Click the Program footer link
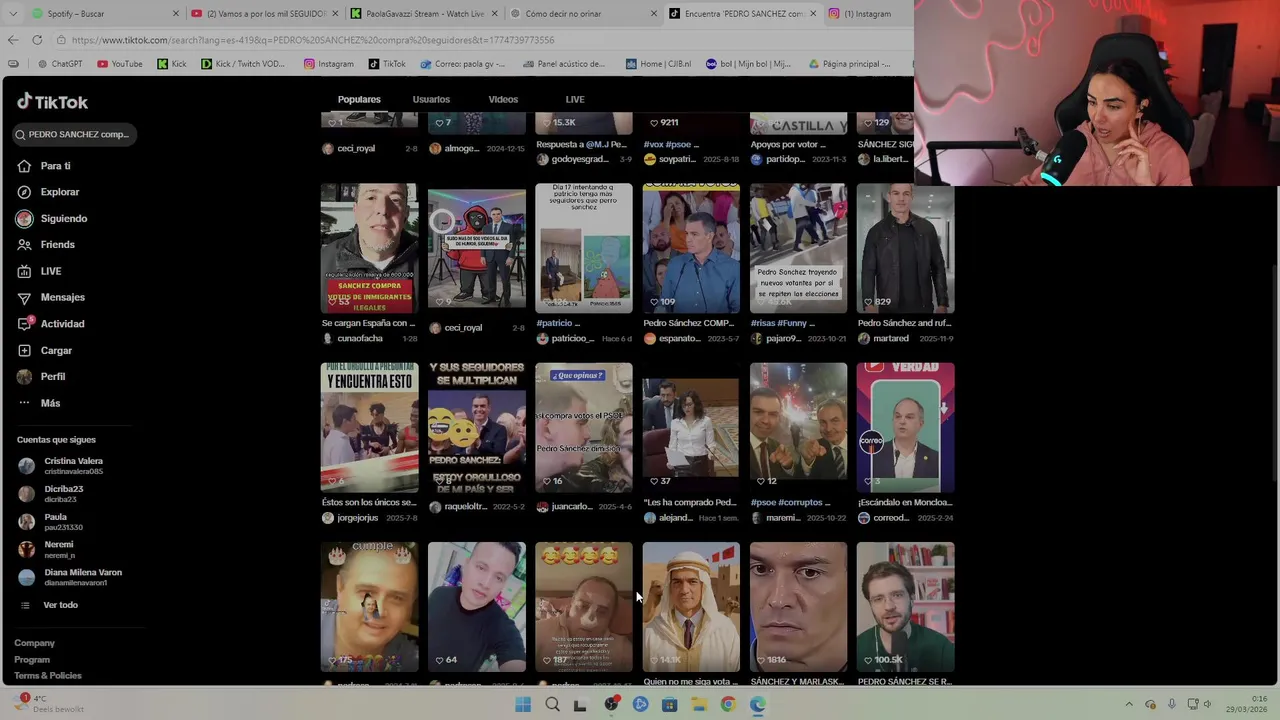Viewport: 1280px width, 720px height. point(32,660)
